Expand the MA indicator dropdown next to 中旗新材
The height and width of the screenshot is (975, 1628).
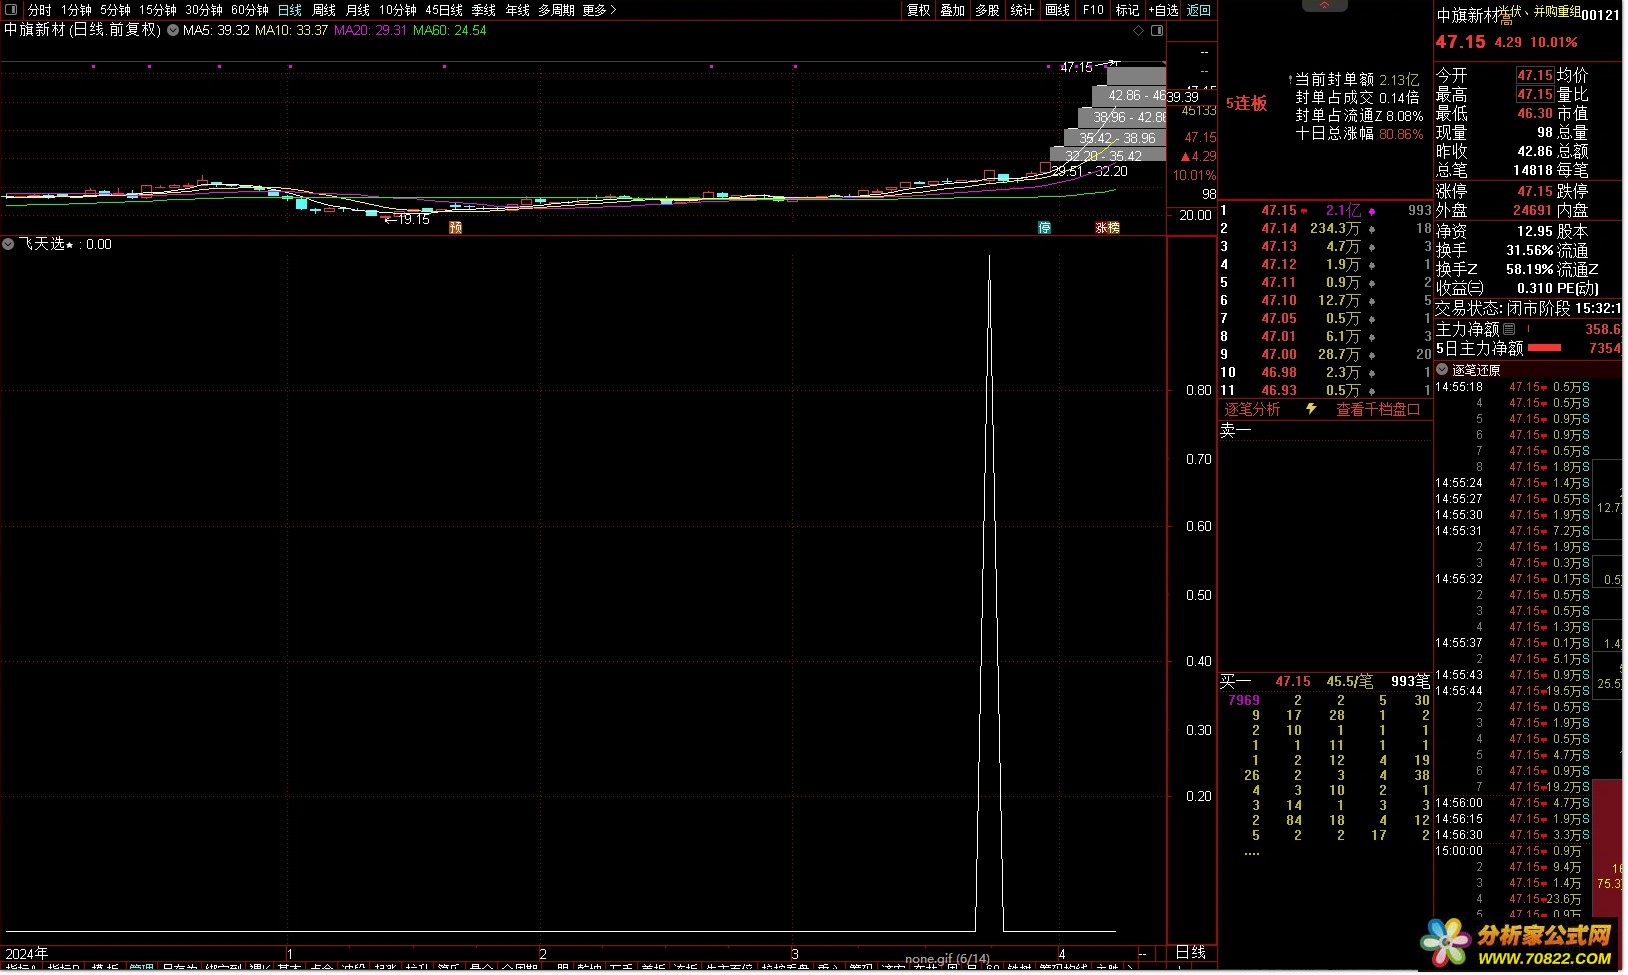coord(173,30)
